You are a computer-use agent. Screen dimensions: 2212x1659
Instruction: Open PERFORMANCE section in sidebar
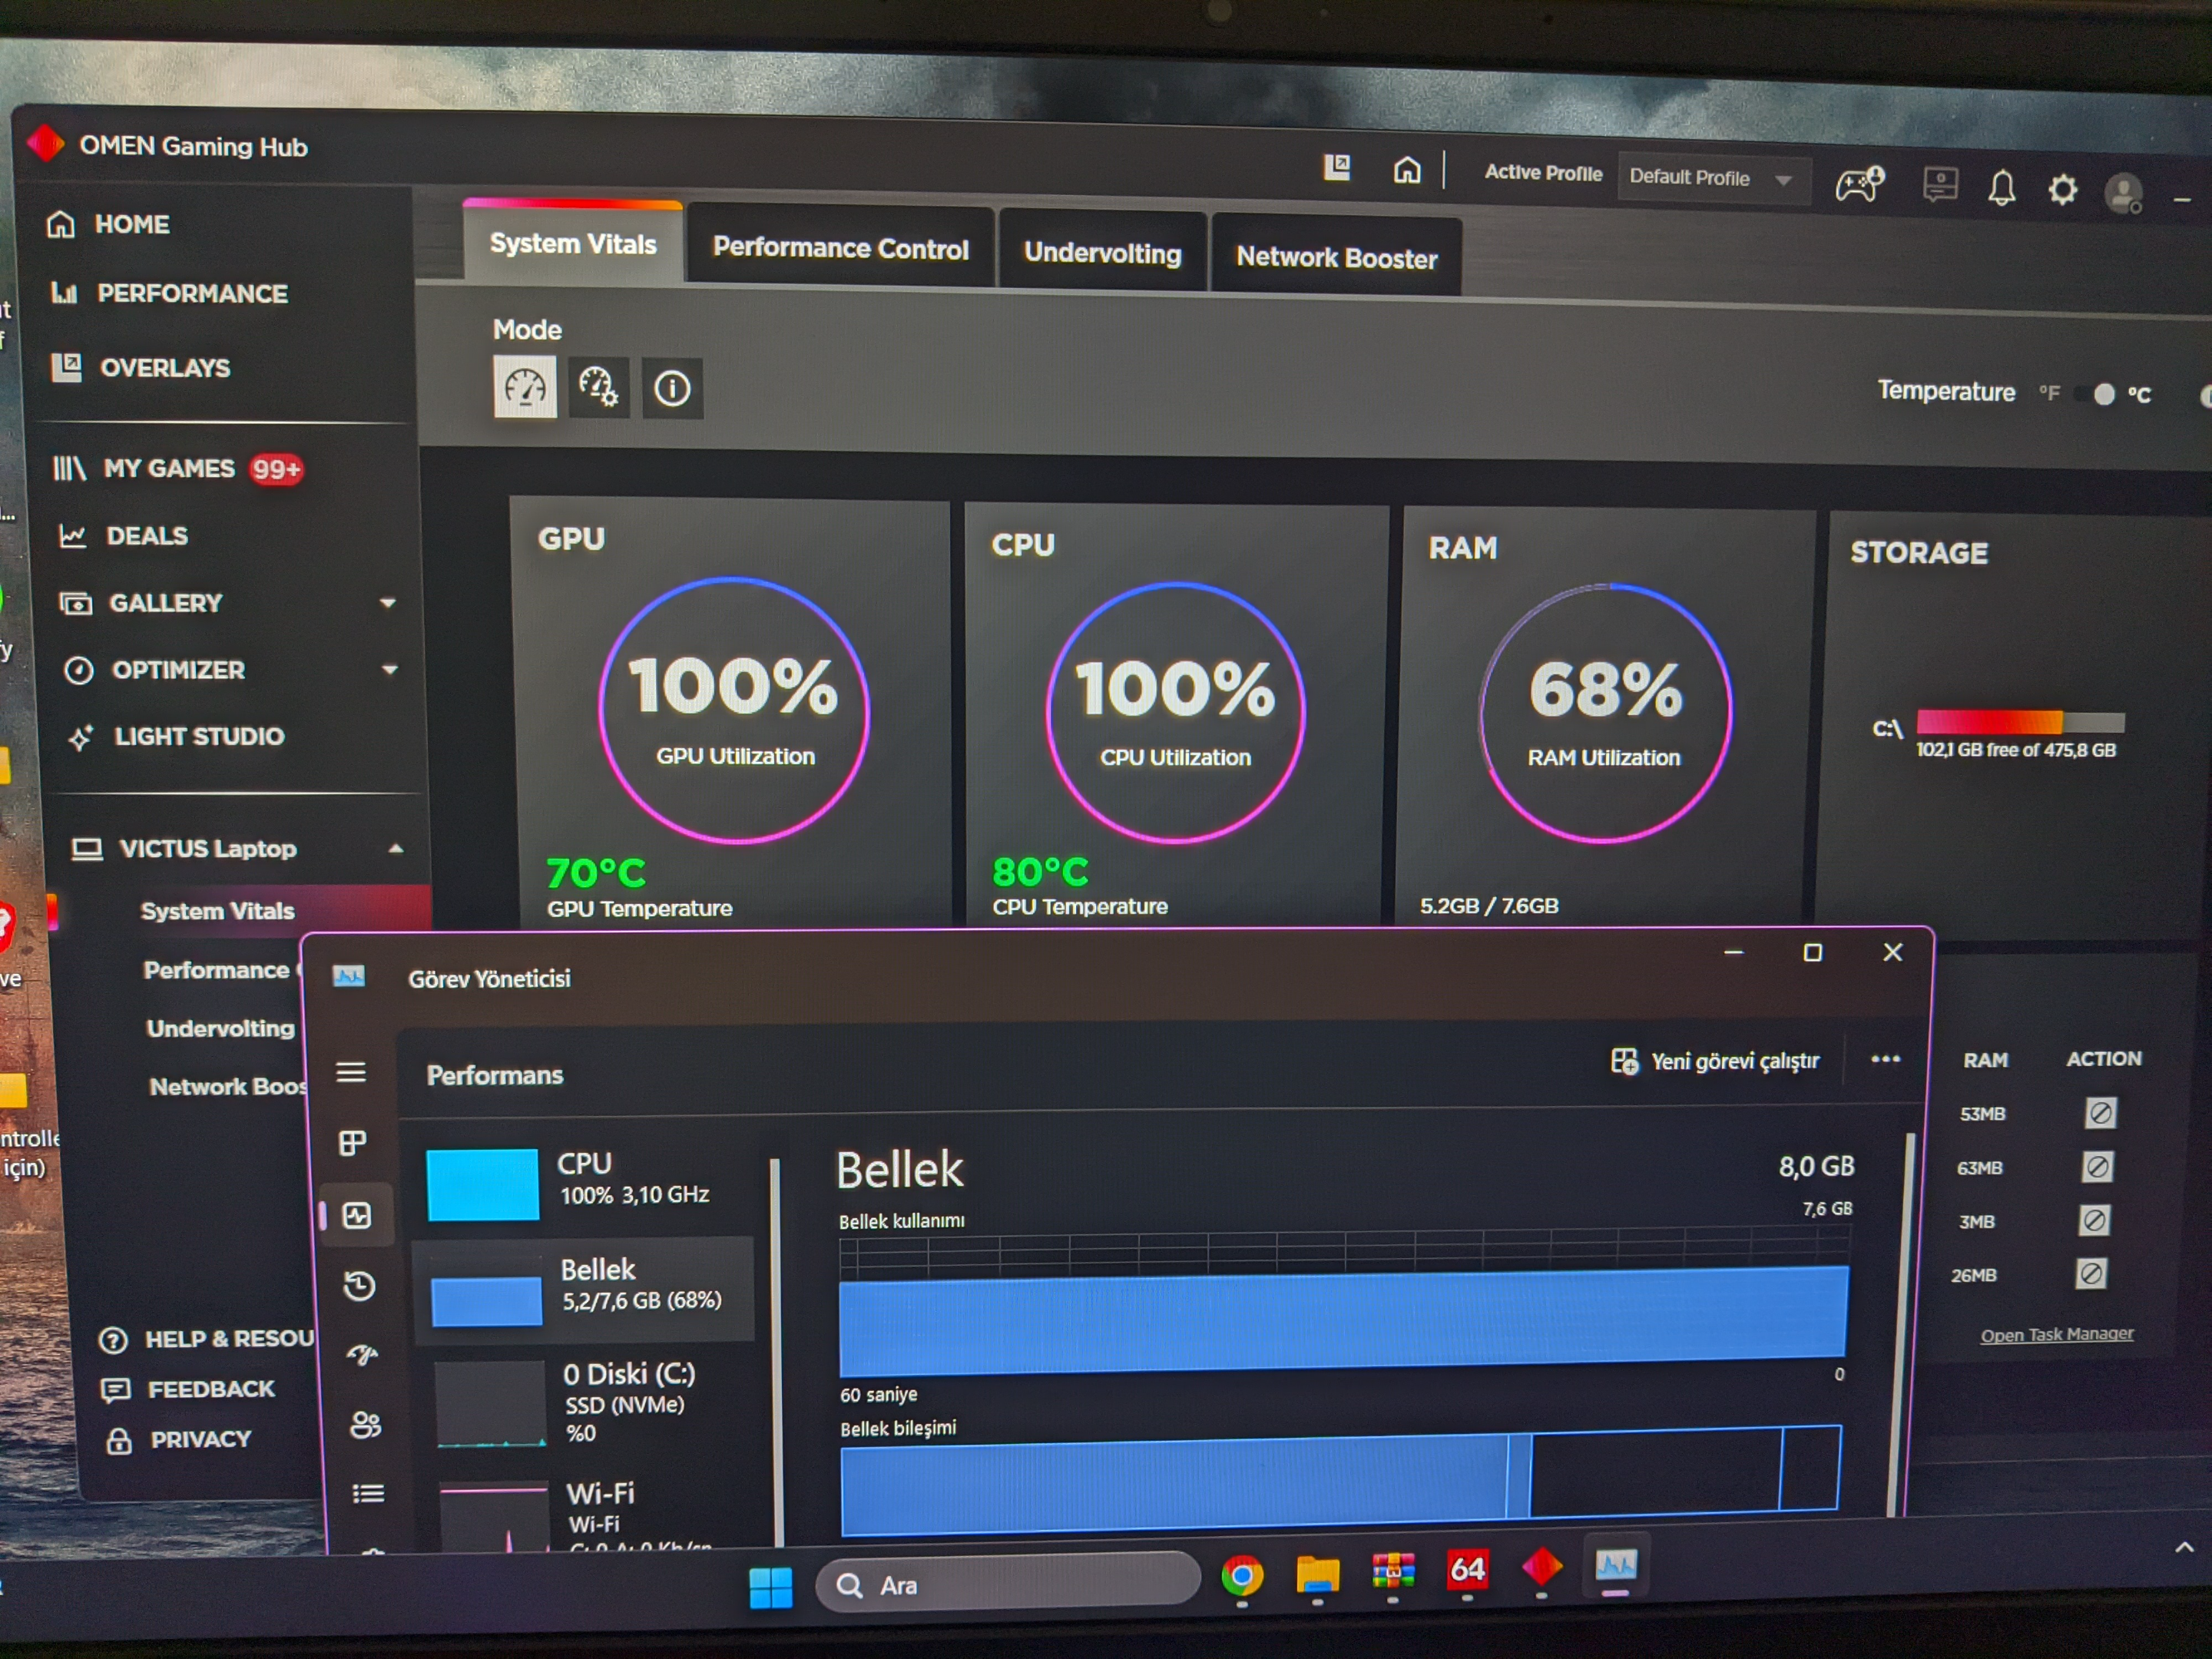pyautogui.click(x=169, y=293)
